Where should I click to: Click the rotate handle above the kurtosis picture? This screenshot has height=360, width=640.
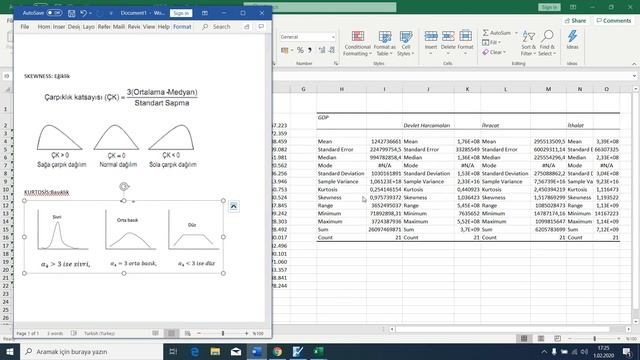point(124,187)
